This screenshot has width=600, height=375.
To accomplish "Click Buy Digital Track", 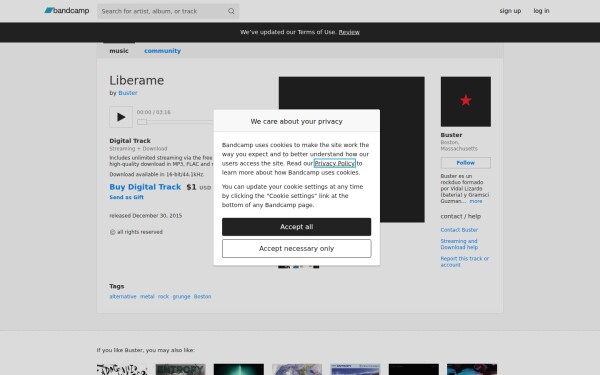I will [x=145, y=187].
